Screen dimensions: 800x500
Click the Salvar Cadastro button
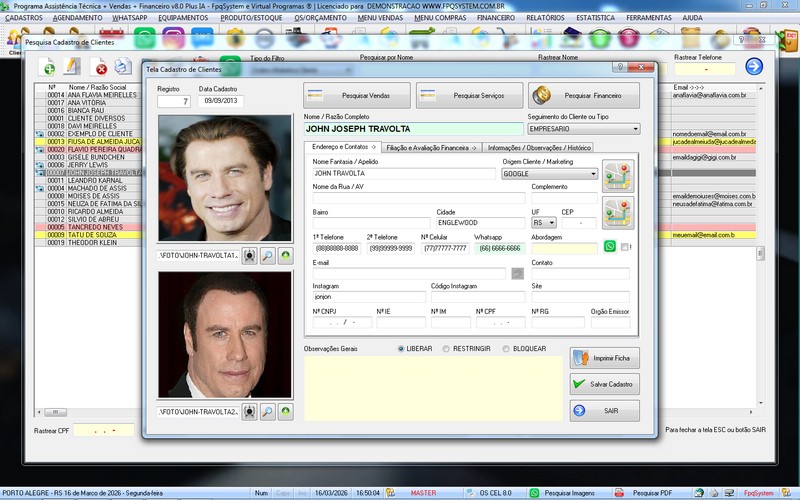[605, 384]
